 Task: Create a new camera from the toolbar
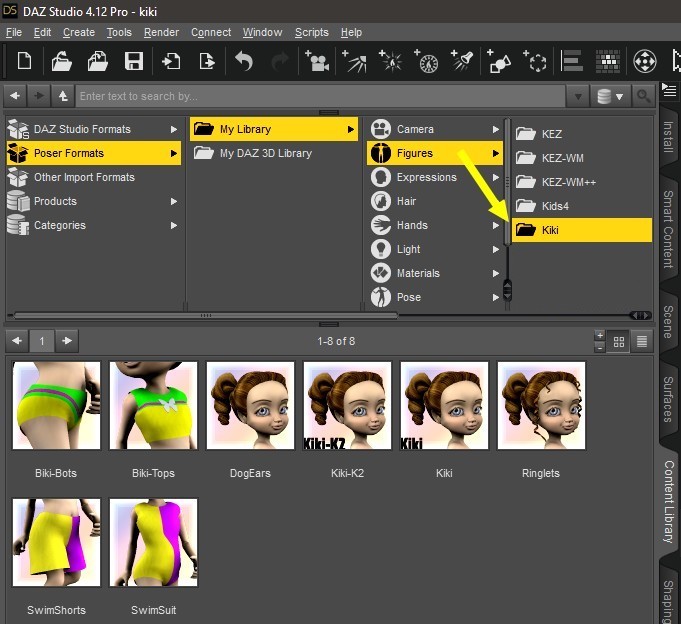point(317,61)
